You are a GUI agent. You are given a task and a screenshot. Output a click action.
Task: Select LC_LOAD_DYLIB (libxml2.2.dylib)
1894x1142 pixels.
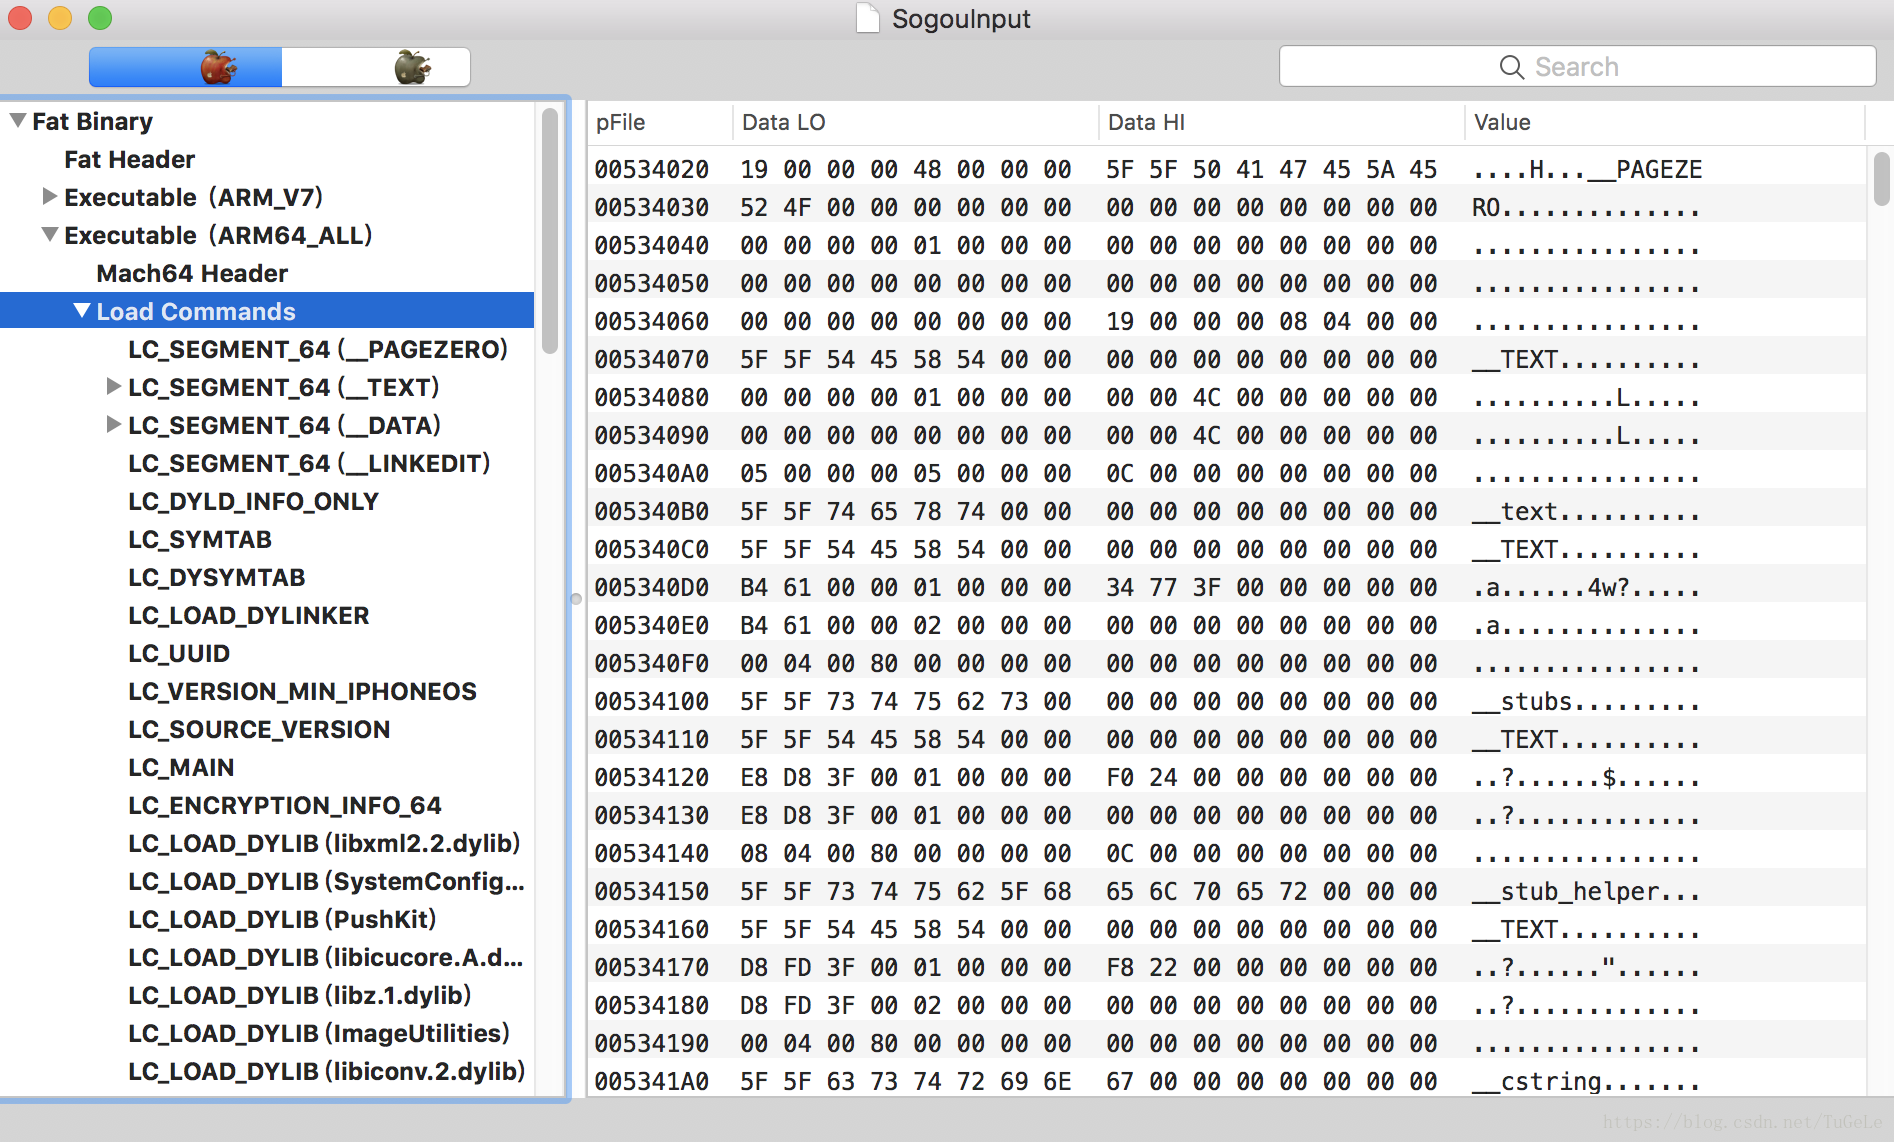click(324, 843)
